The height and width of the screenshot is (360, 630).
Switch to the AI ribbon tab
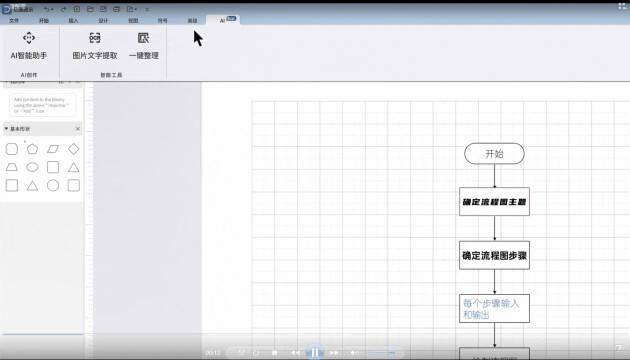[x=223, y=20]
